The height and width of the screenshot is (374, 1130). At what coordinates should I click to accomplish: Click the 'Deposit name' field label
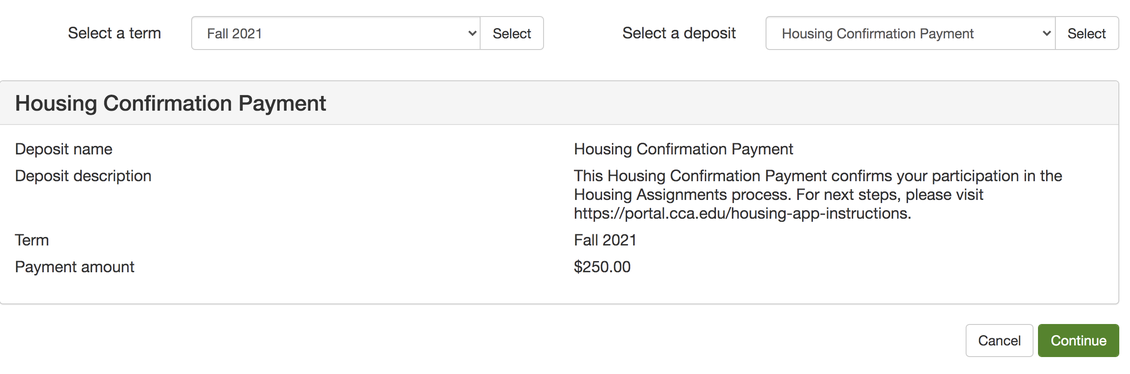(x=63, y=149)
